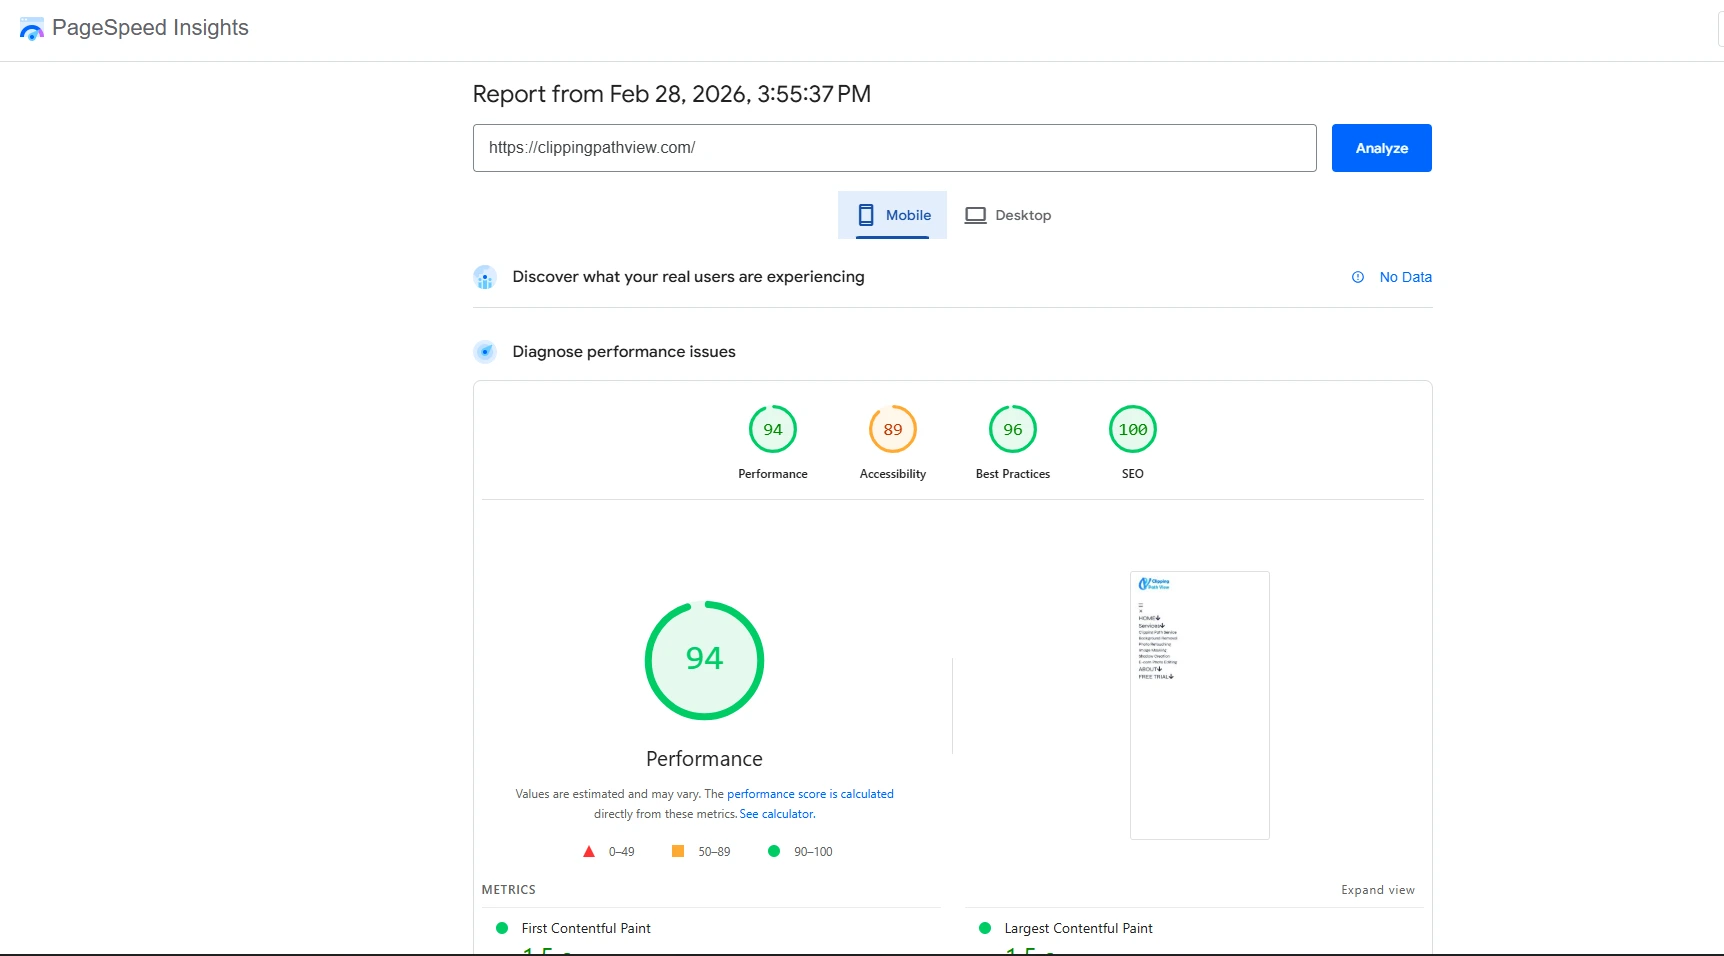Click the No Data link text
Viewport: 1724px width, 956px height.
point(1405,277)
